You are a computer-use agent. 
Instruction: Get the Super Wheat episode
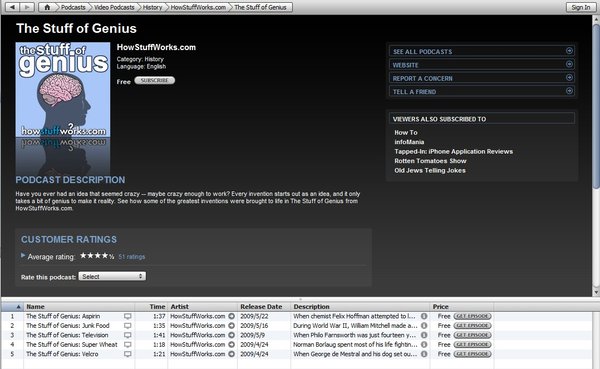coord(473,345)
